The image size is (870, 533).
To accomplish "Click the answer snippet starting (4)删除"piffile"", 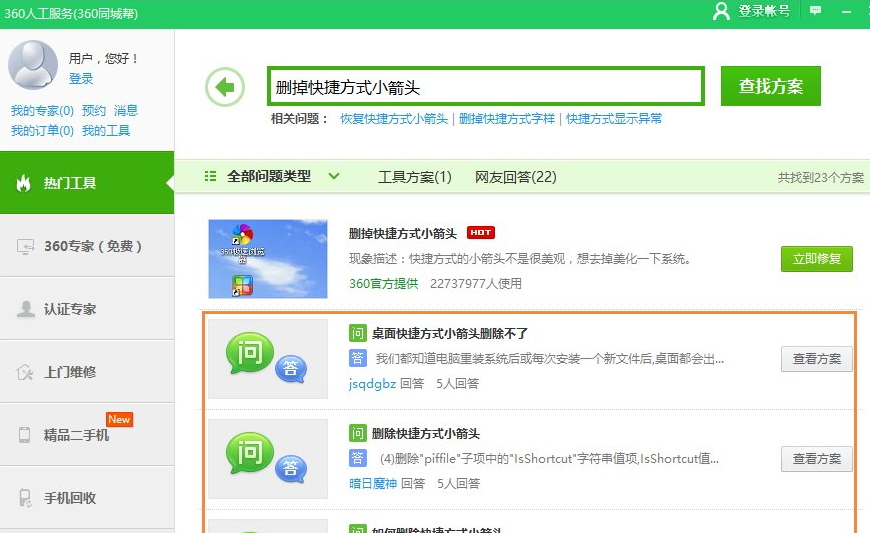I will coord(549,459).
